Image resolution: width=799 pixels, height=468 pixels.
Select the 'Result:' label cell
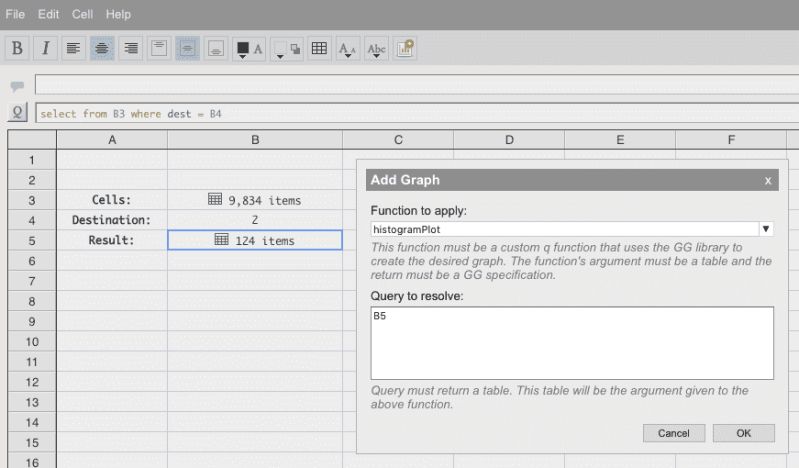[x=112, y=240]
